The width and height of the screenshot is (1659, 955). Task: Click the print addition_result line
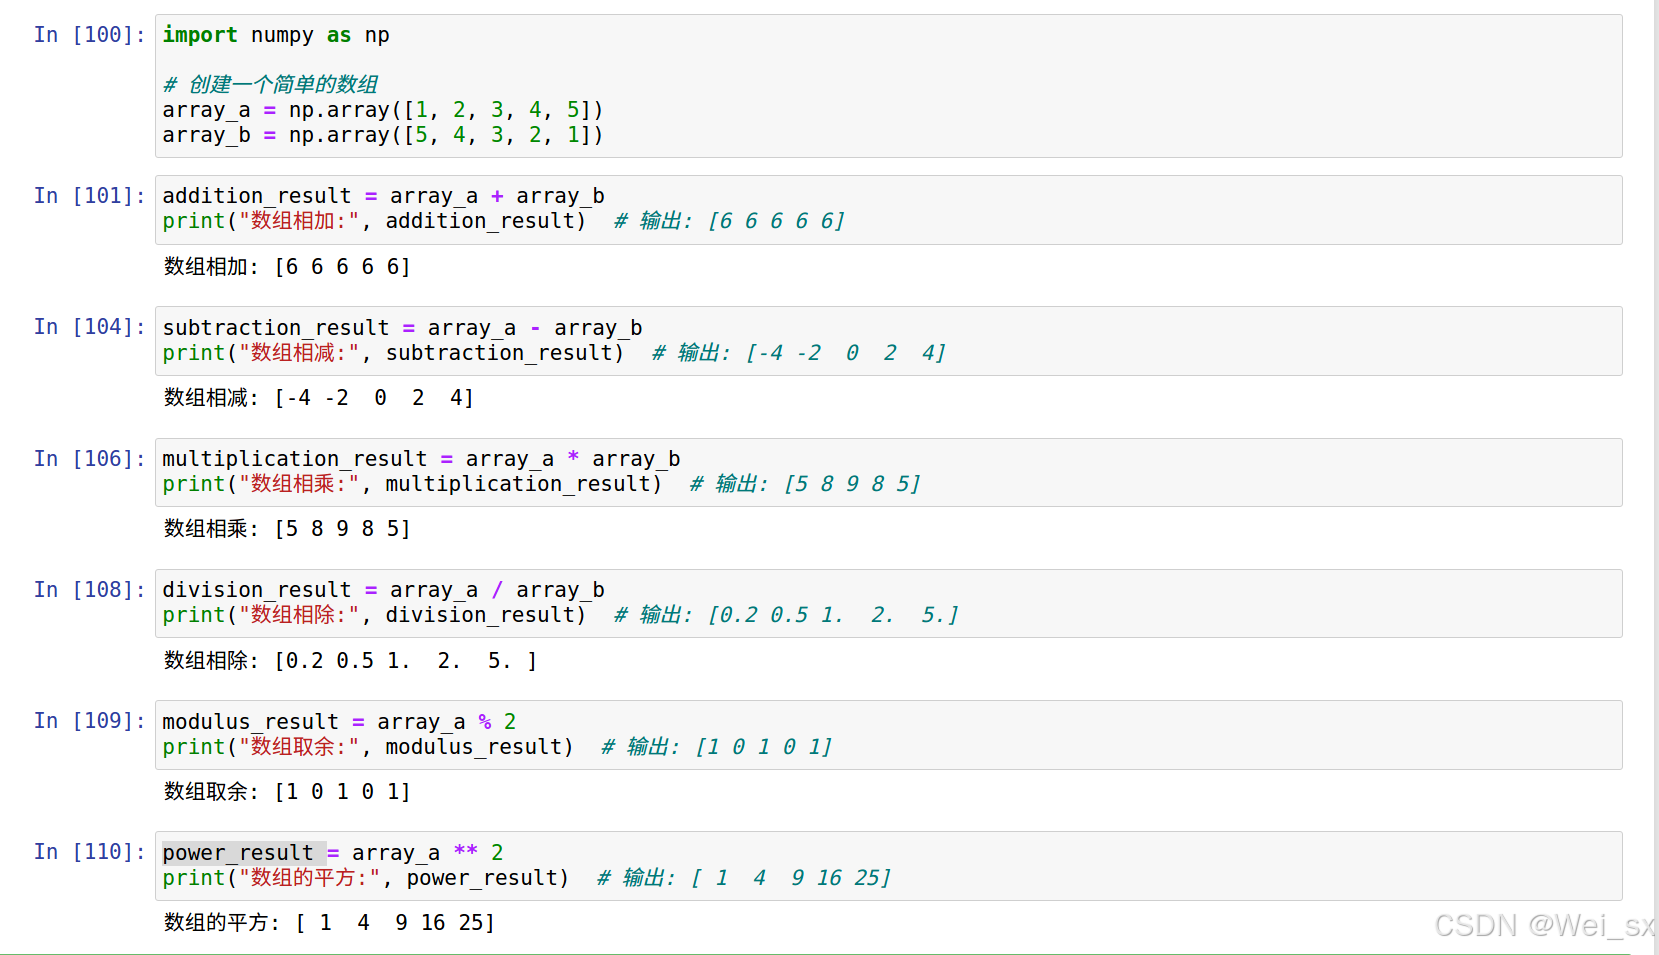click(x=504, y=221)
